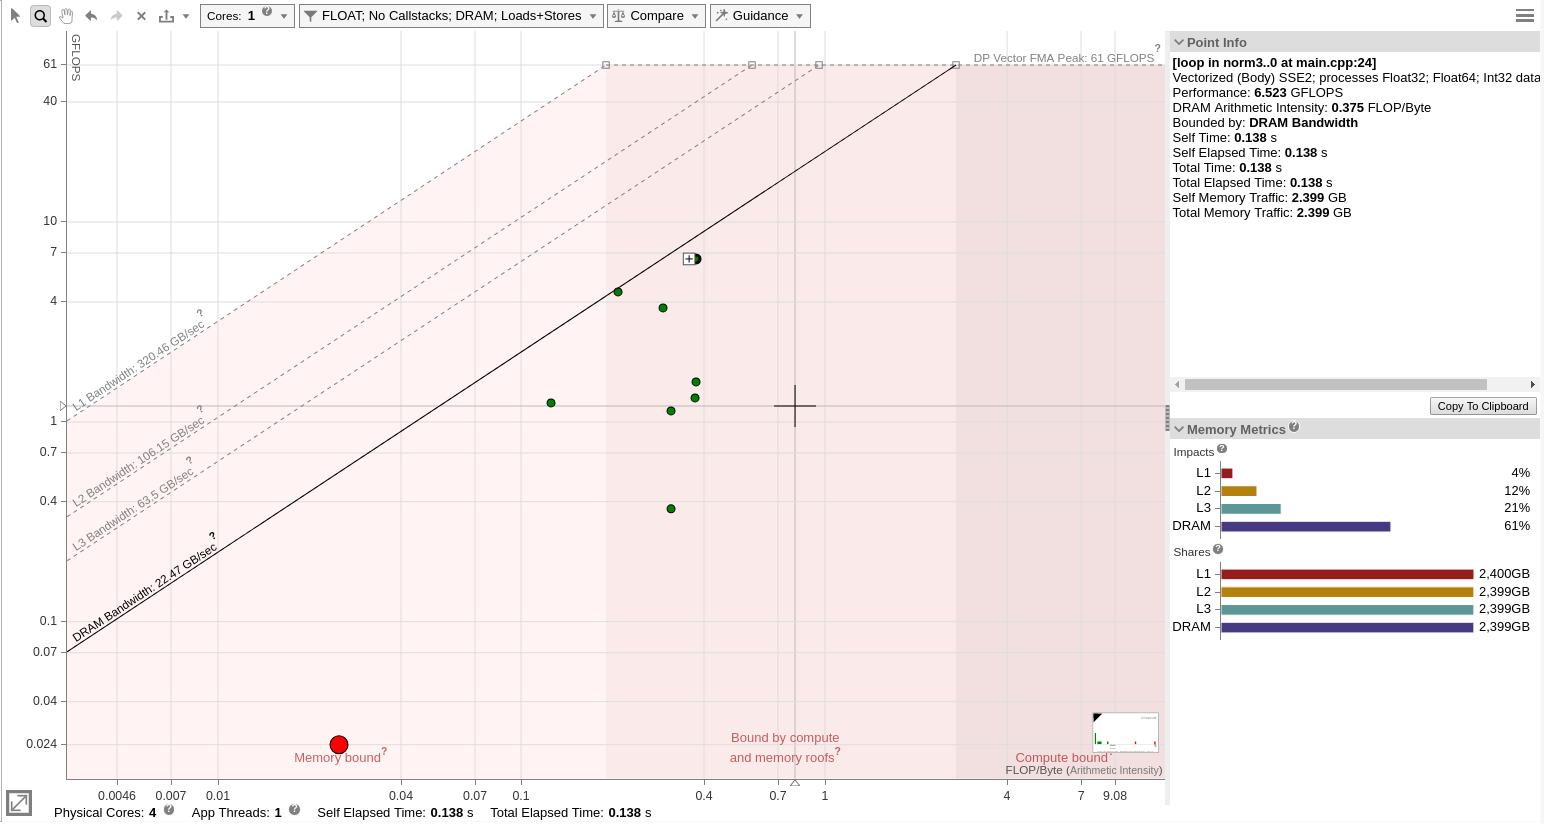Click the loop in norm3..0 at main.cpp:24 title
This screenshot has width=1544, height=824.
click(1274, 63)
